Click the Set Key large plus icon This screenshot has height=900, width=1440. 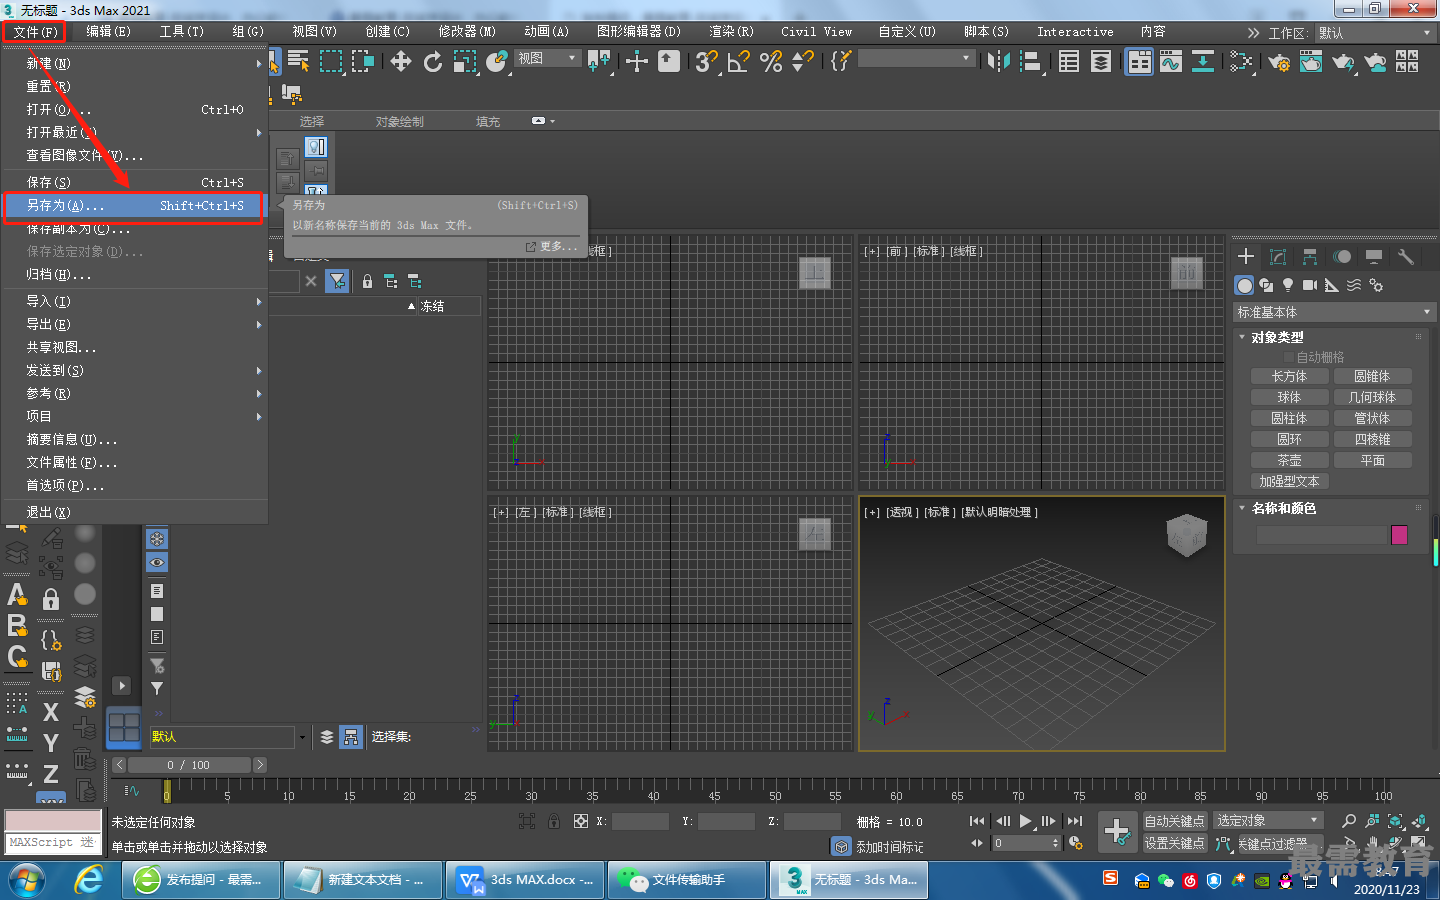(x=1117, y=831)
